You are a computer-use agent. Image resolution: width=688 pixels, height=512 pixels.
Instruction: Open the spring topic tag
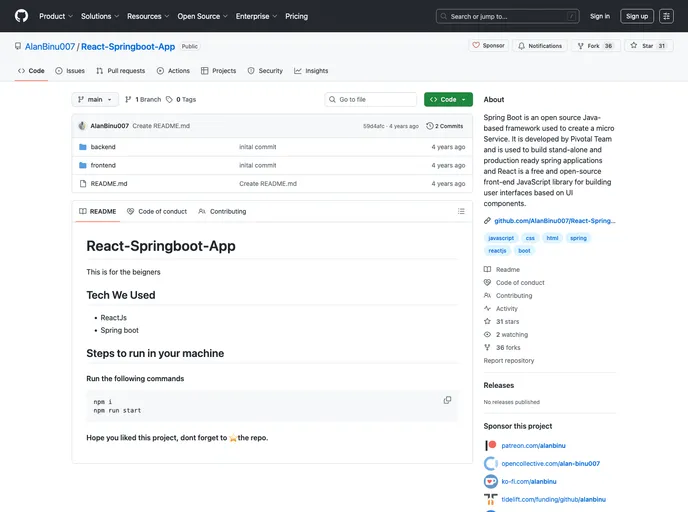click(578, 238)
